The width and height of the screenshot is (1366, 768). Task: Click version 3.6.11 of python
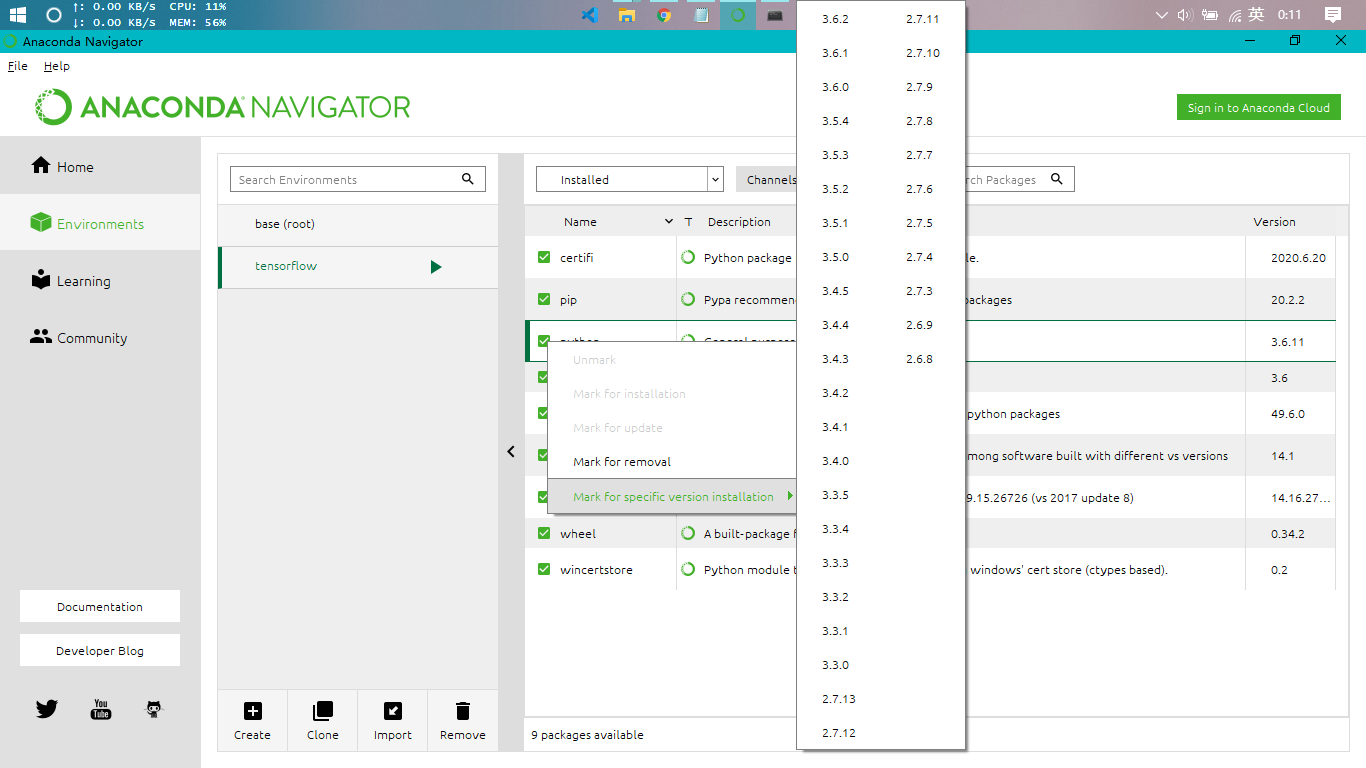coord(1287,341)
